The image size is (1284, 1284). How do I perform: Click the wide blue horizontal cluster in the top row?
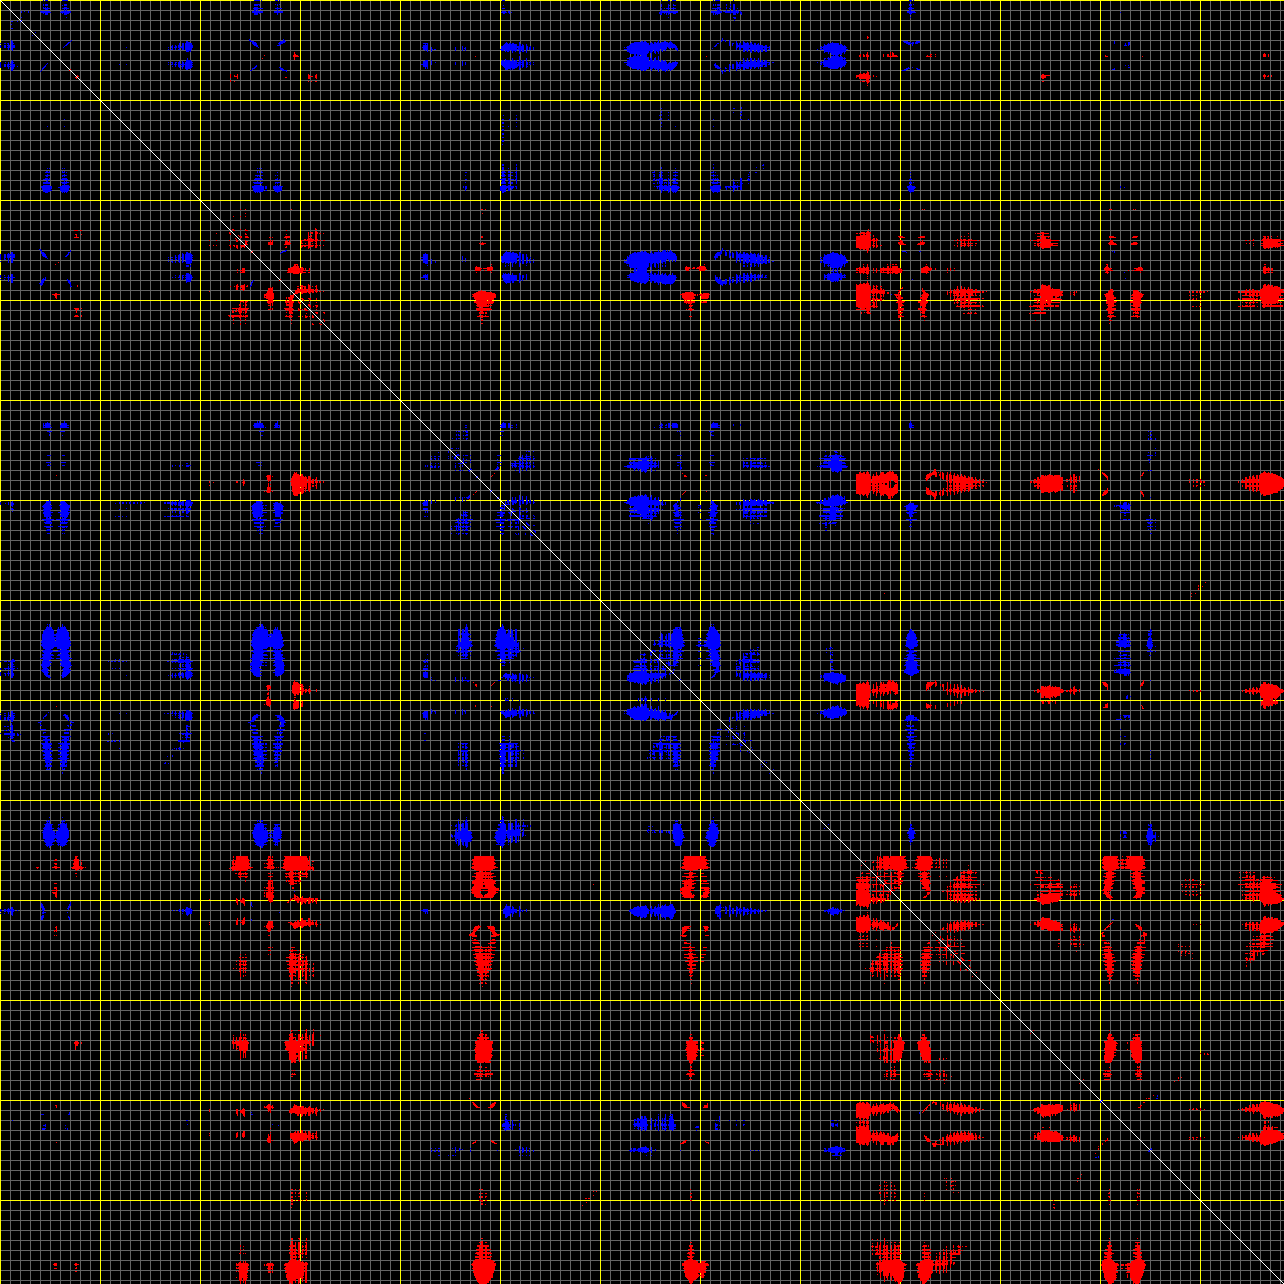pyautogui.click(x=650, y=55)
